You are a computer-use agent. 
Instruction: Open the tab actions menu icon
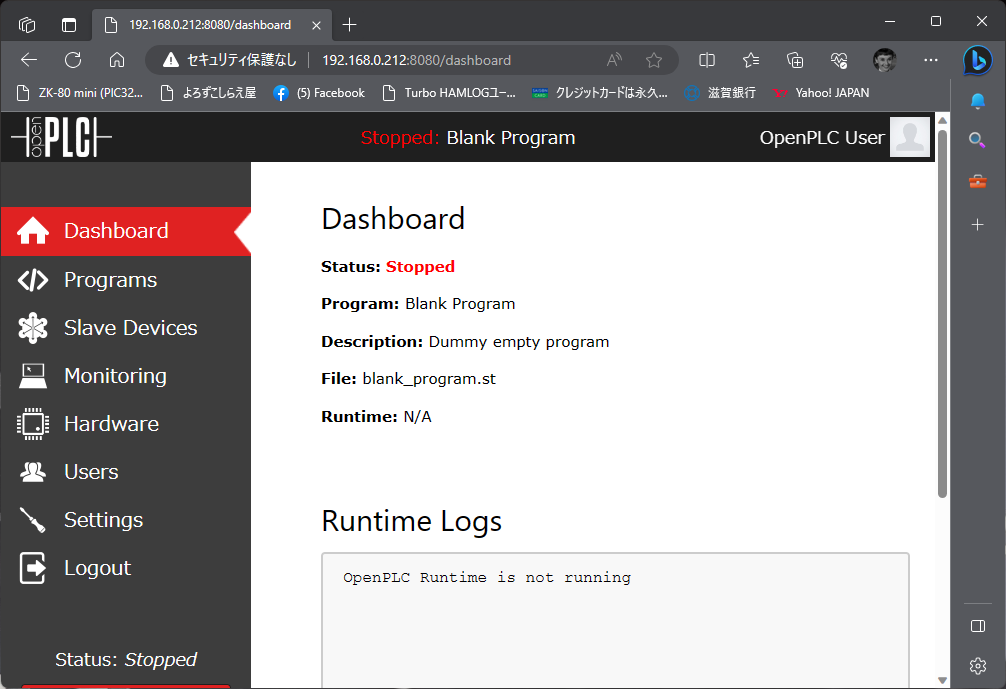coord(69,25)
